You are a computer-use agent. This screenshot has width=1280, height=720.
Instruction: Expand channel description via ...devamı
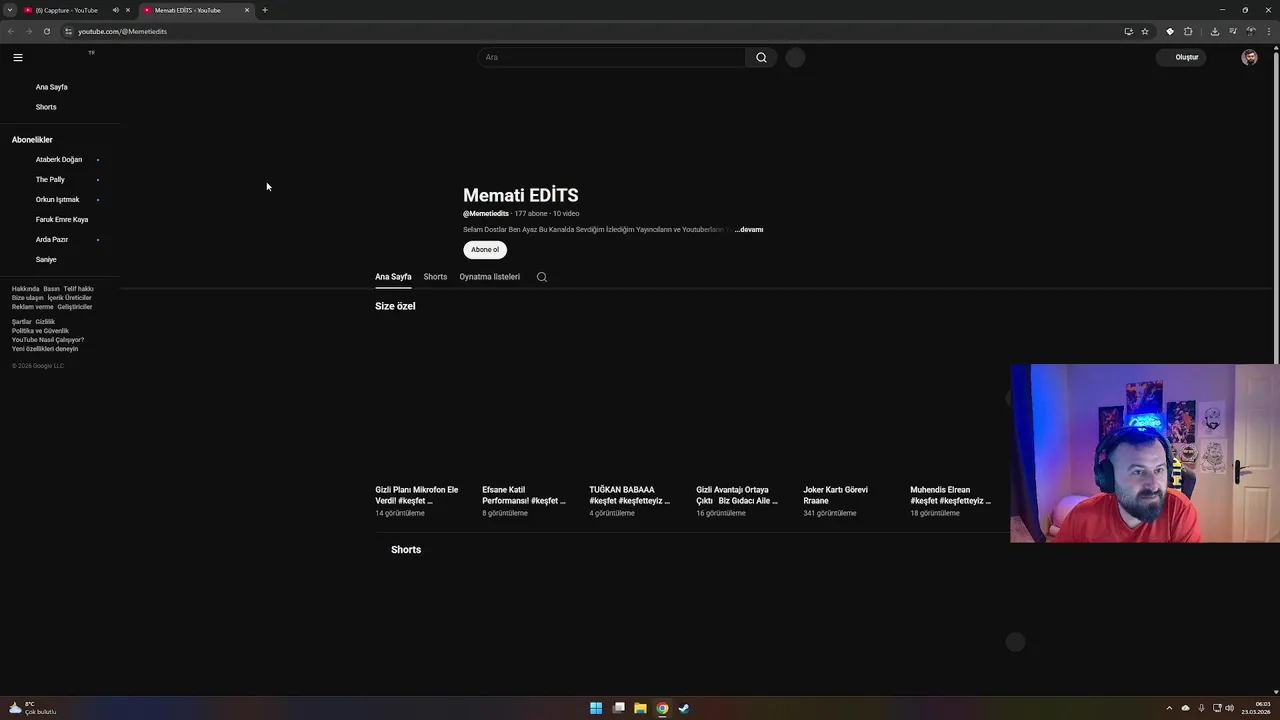[x=749, y=230]
